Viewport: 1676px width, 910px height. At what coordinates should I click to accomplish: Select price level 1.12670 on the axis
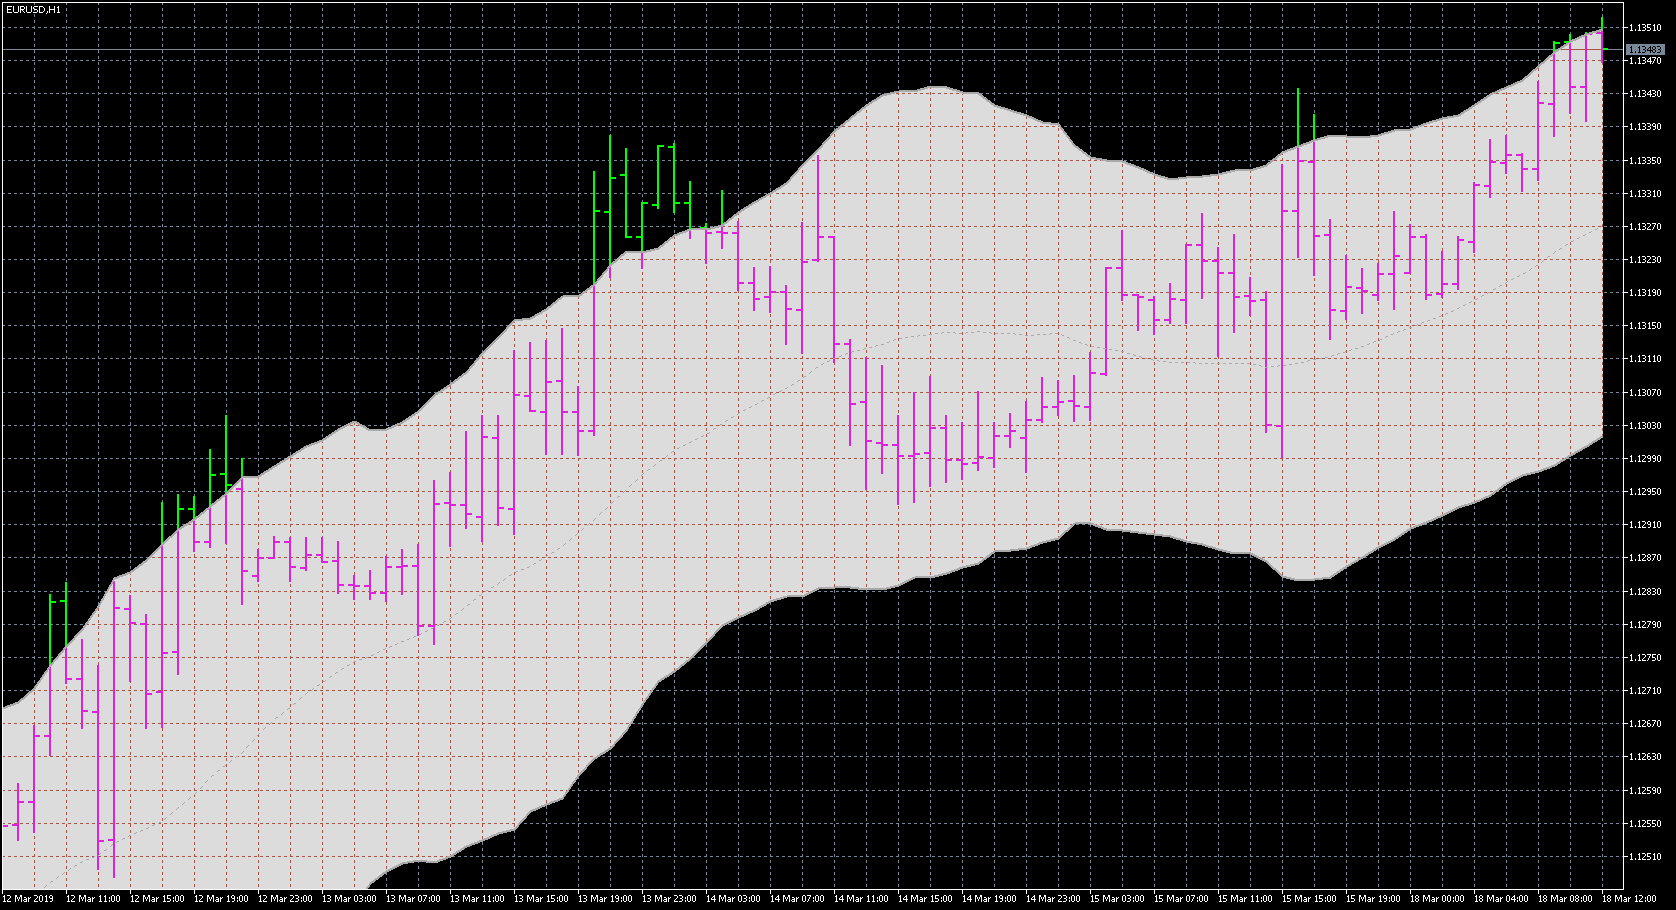1645,724
